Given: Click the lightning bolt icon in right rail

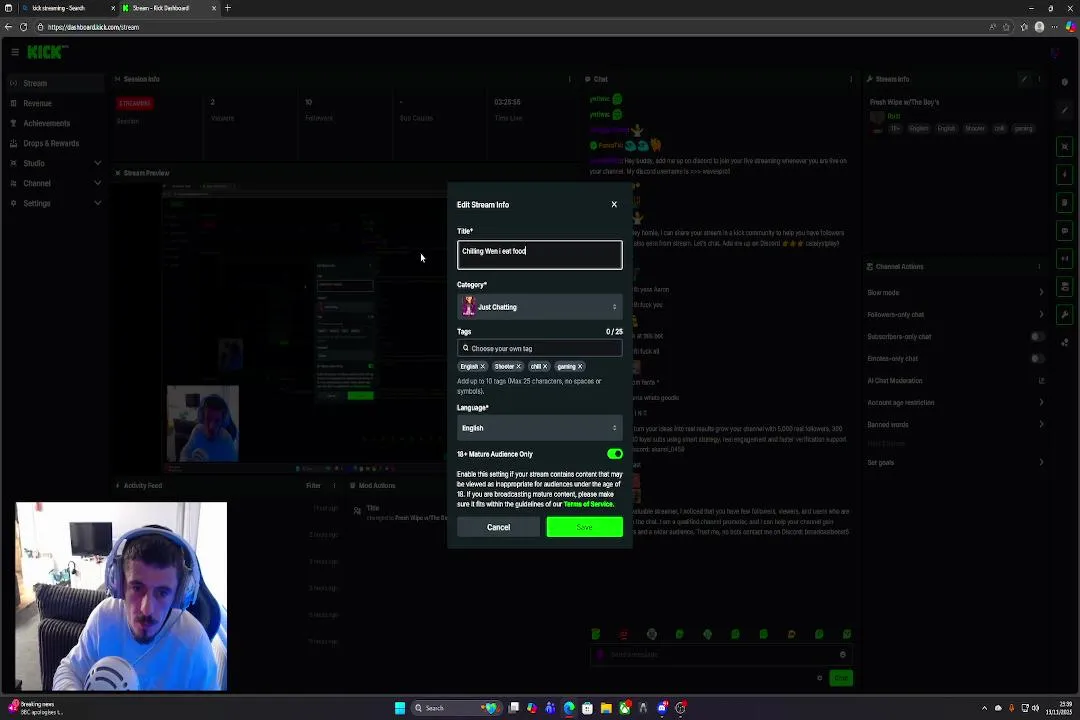Looking at the screenshot, I should [x=1064, y=174].
